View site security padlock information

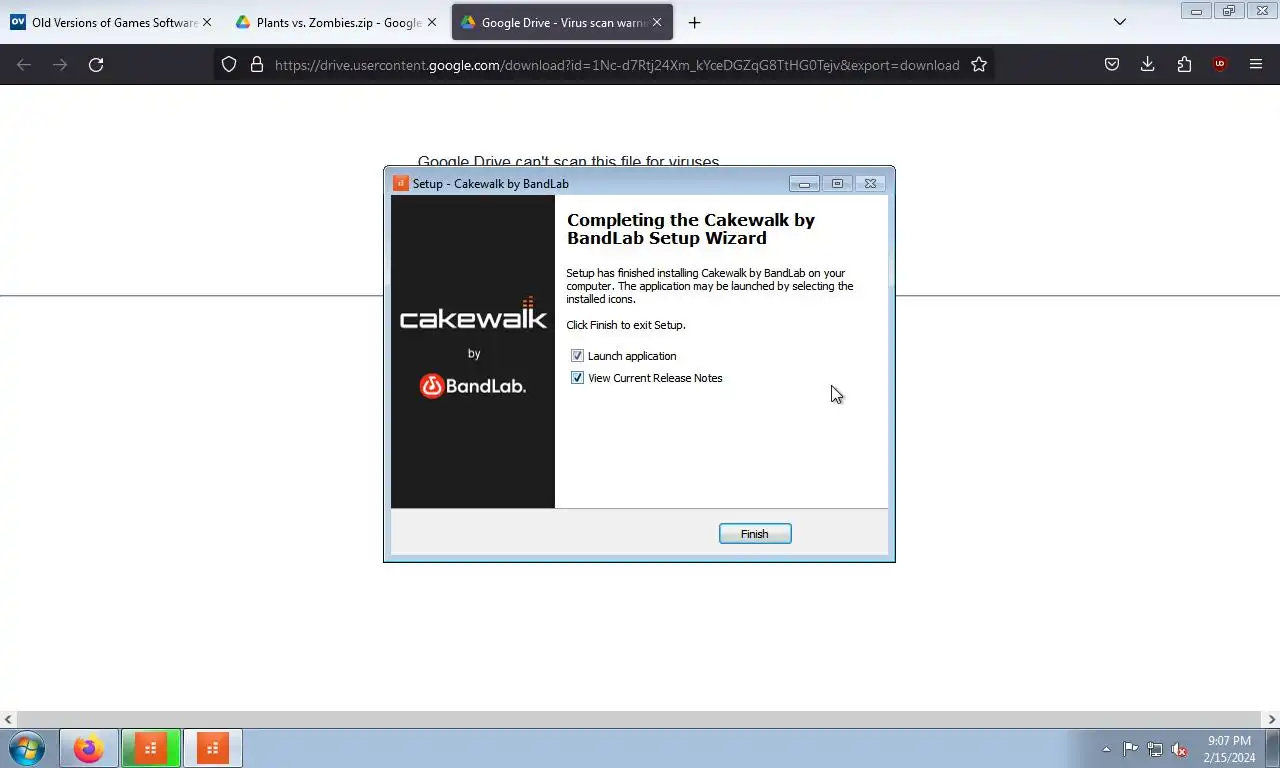click(257, 65)
